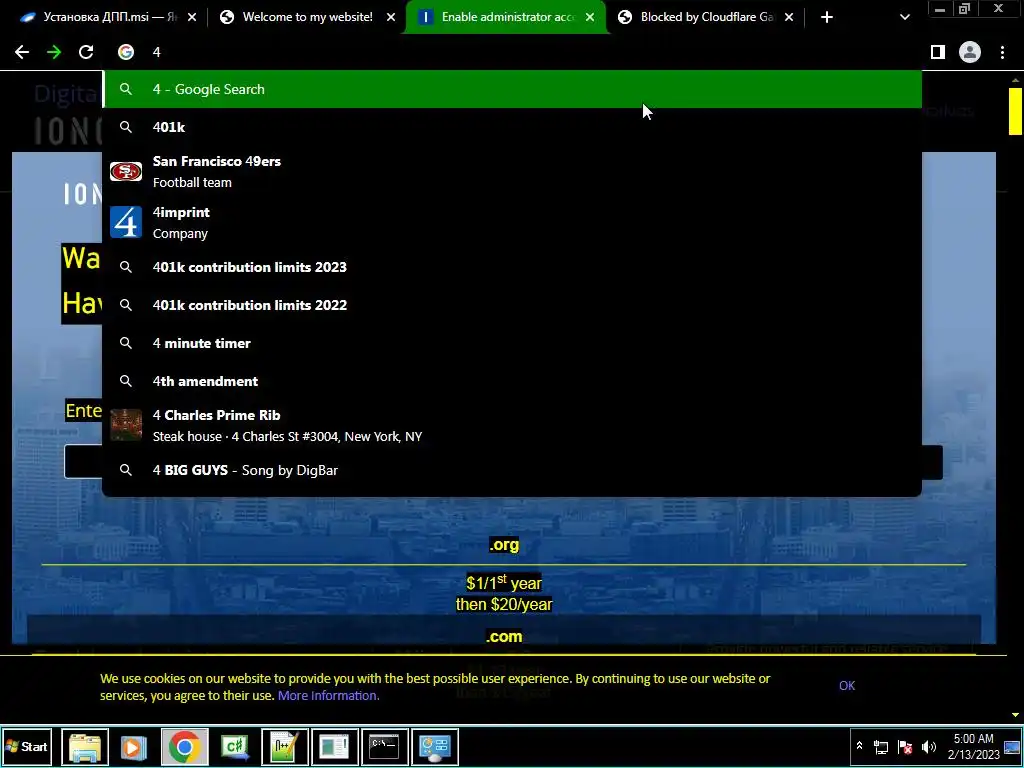1024x768 pixels.
Task: Close the Welcome to my website tab
Action: pos(391,17)
